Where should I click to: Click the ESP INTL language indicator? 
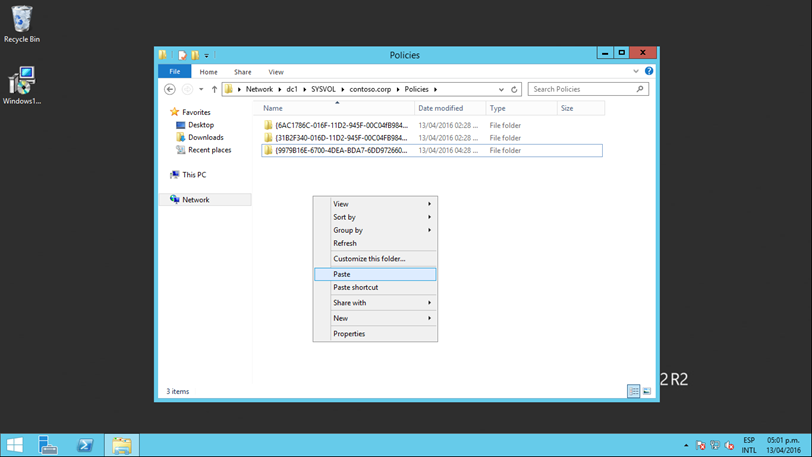pos(749,445)
